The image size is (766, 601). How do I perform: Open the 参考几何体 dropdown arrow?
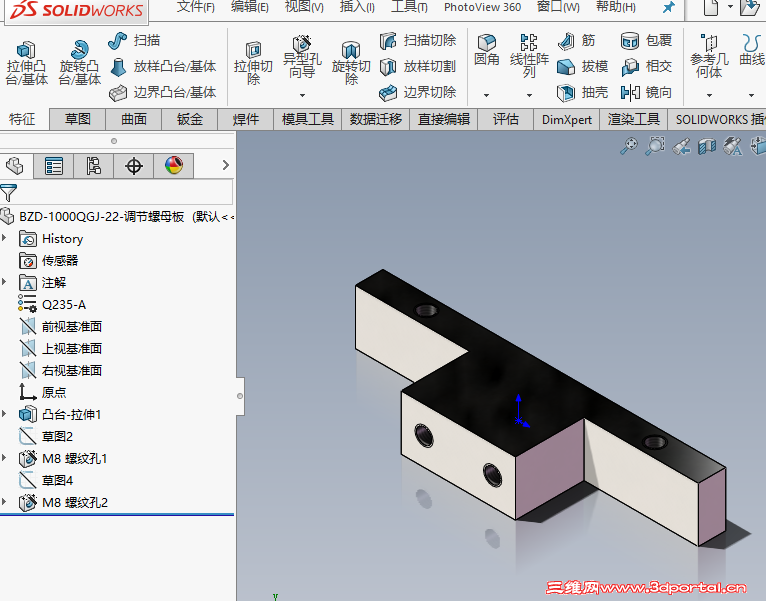click(x=709, y=95)
